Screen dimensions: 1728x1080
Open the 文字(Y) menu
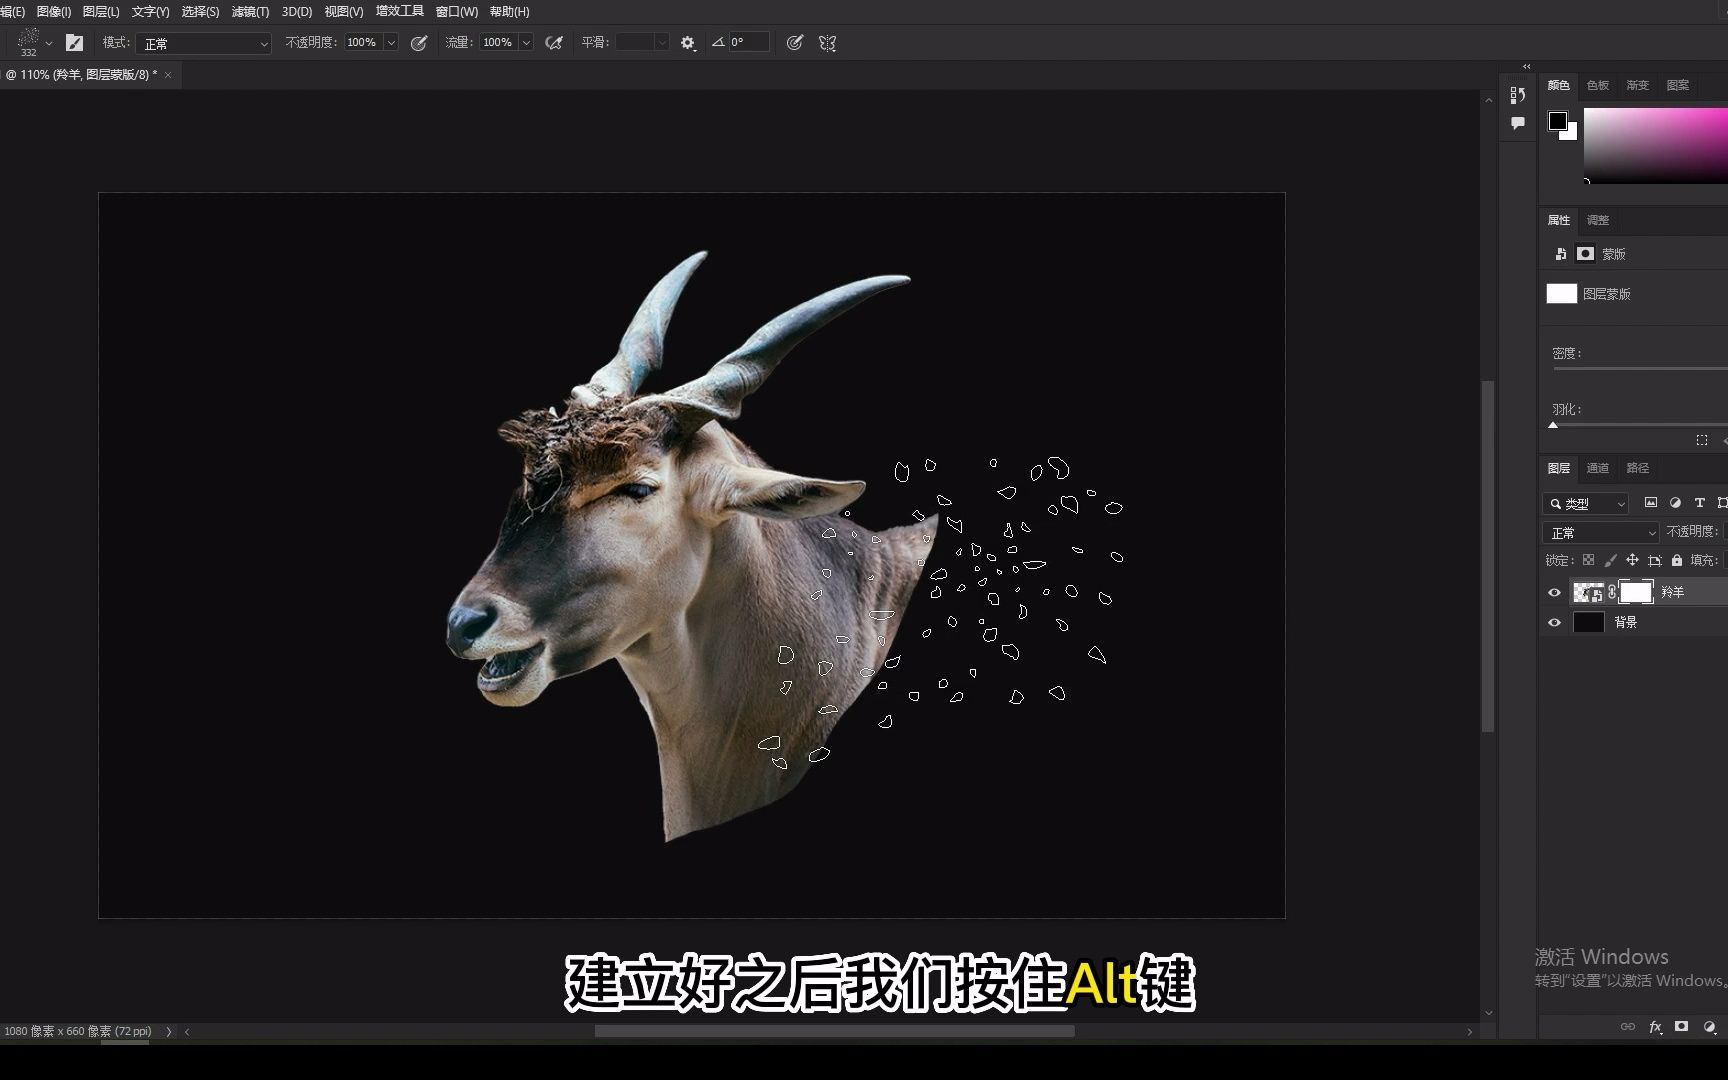[x=150, y=12]
